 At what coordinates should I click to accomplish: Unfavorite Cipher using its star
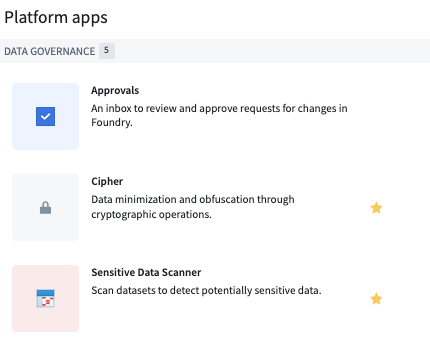(376, 208)
